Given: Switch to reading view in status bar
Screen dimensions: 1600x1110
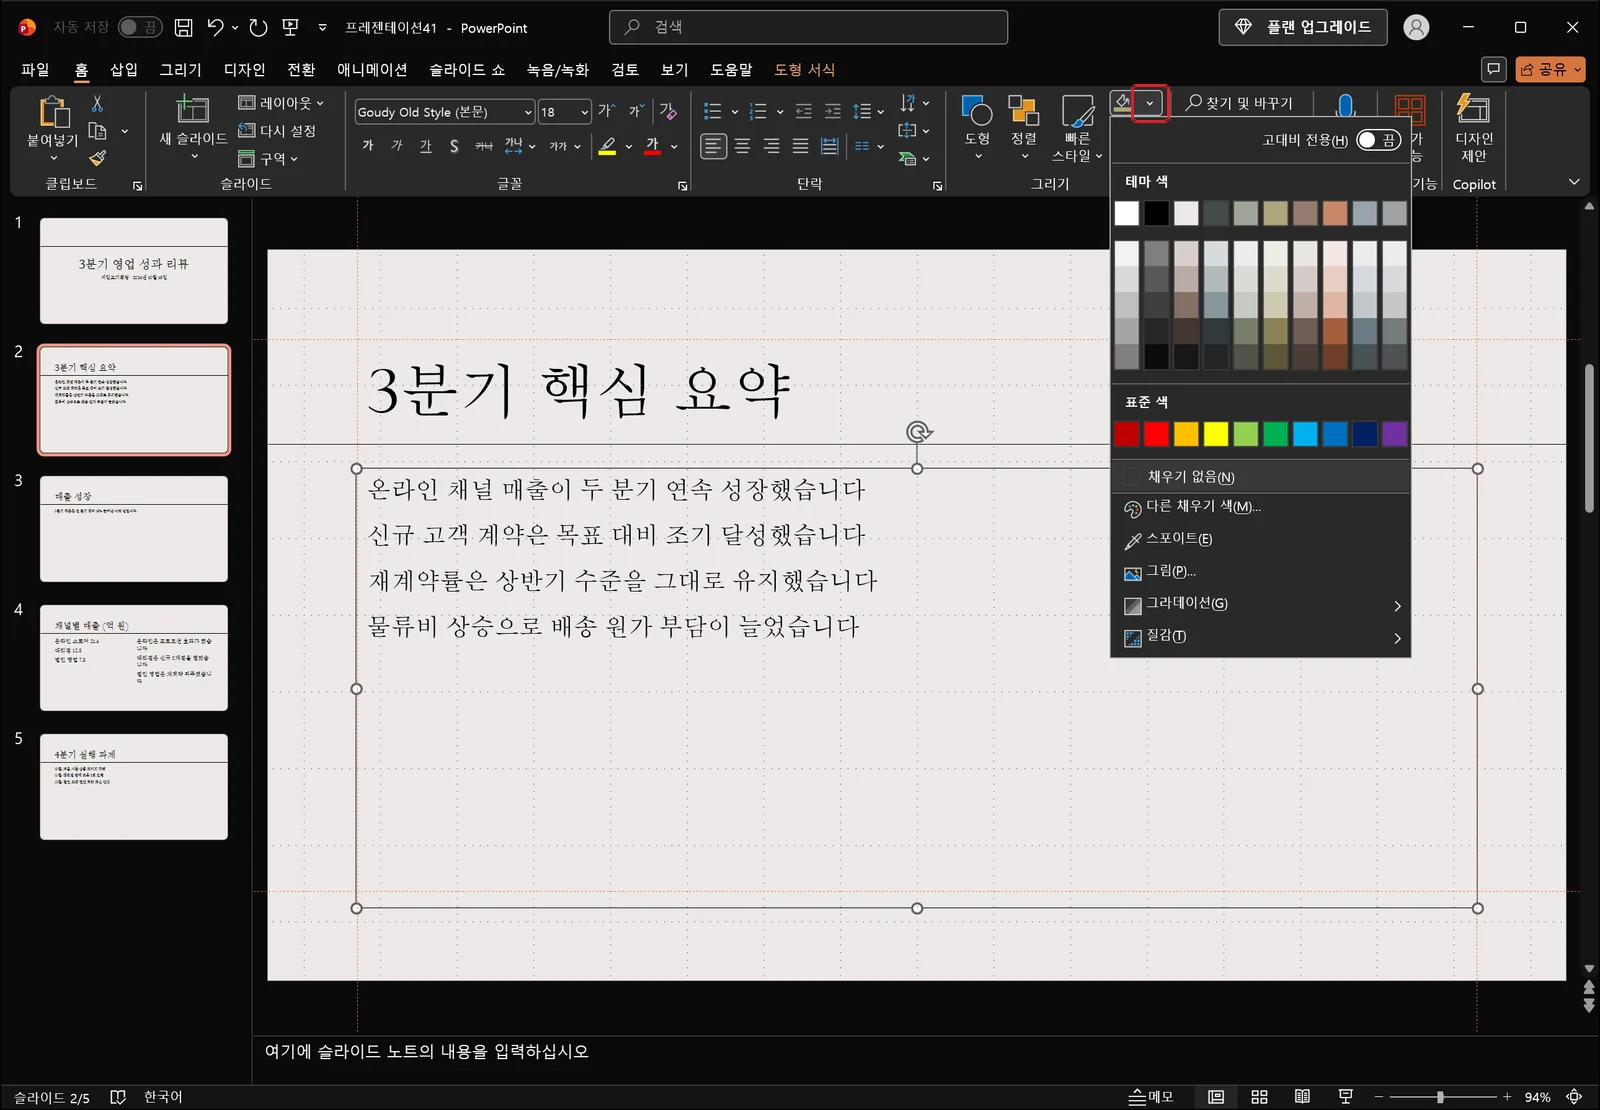Looking at the screenshot, I should coord(1302,1097).
